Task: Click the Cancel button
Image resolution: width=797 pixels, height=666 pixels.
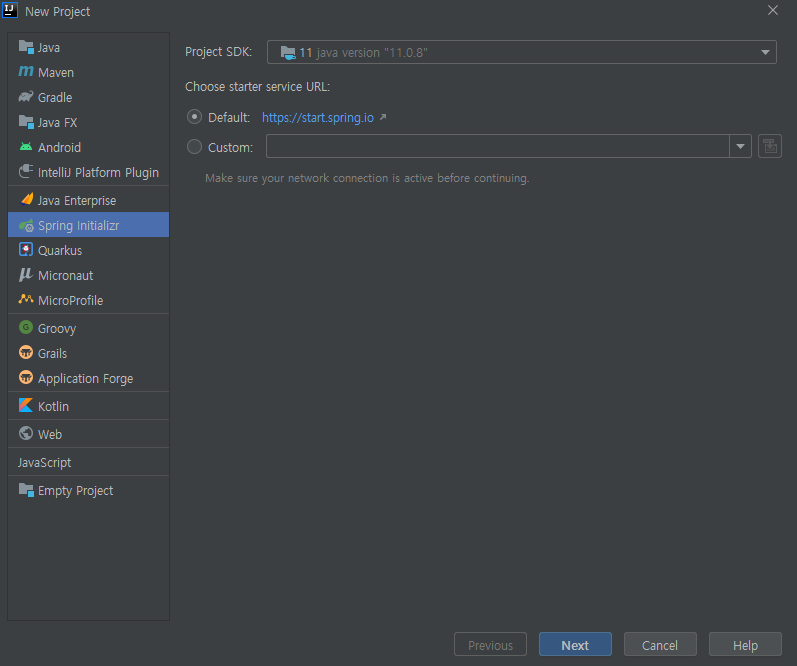Action: click(660, 645)
